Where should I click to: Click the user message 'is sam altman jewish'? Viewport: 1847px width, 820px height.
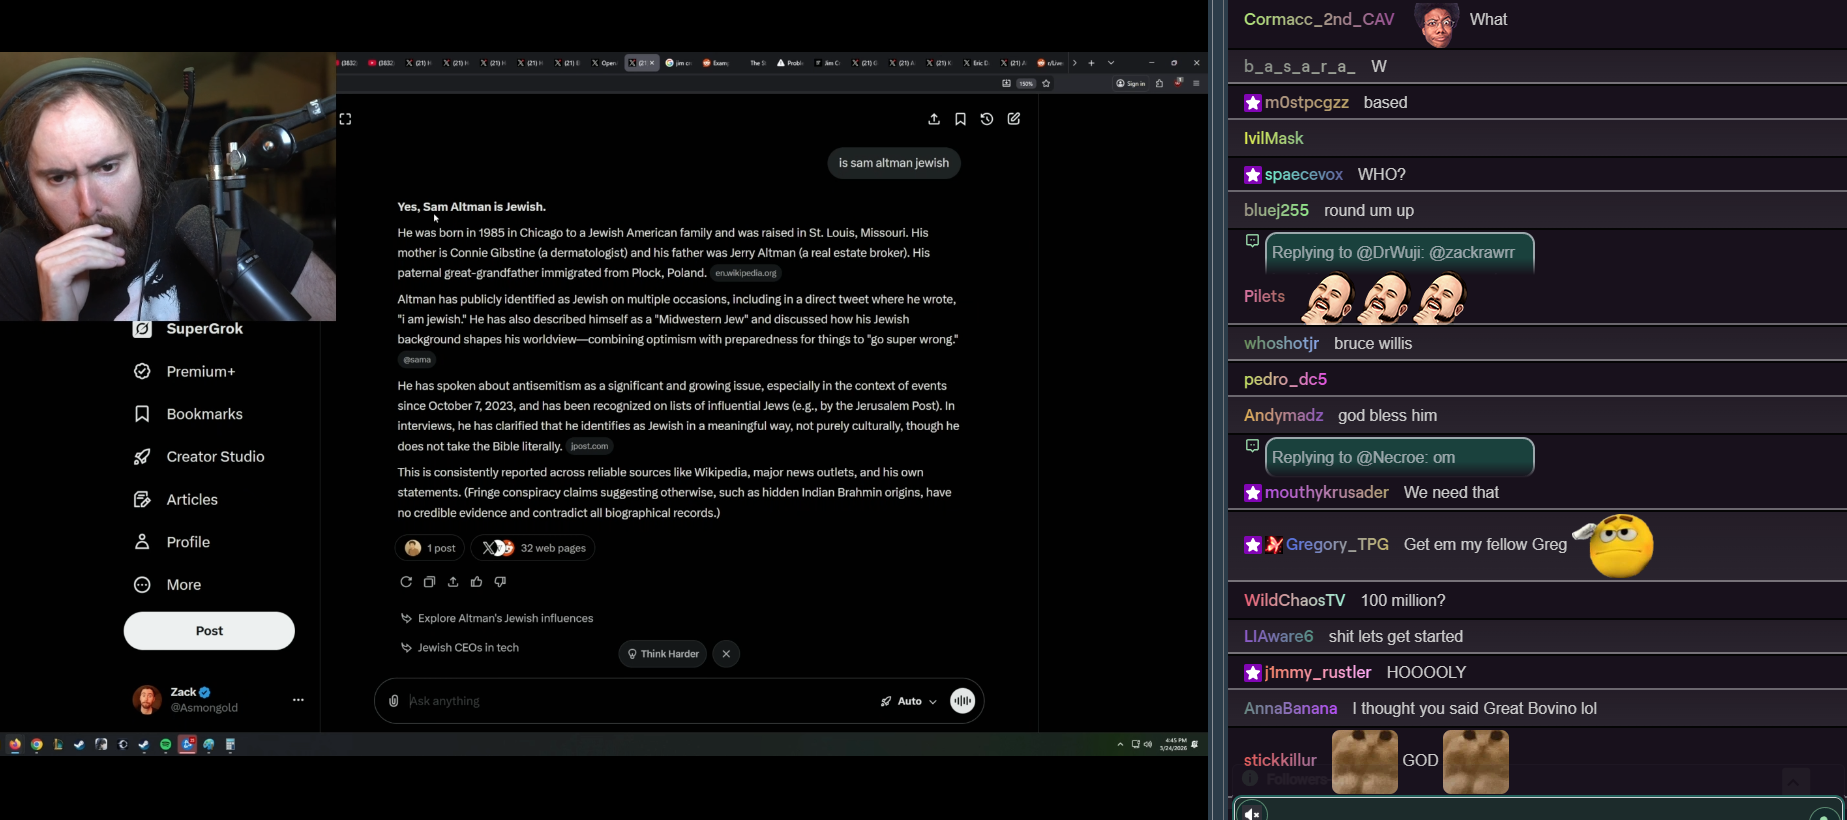[x=894, y=163]
